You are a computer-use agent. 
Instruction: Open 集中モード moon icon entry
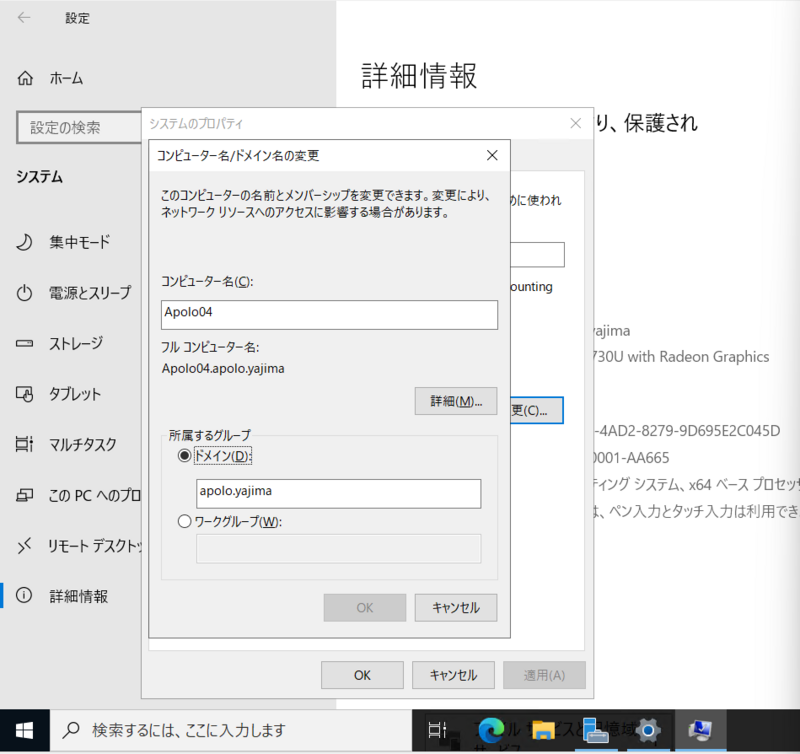click(24, 242)
